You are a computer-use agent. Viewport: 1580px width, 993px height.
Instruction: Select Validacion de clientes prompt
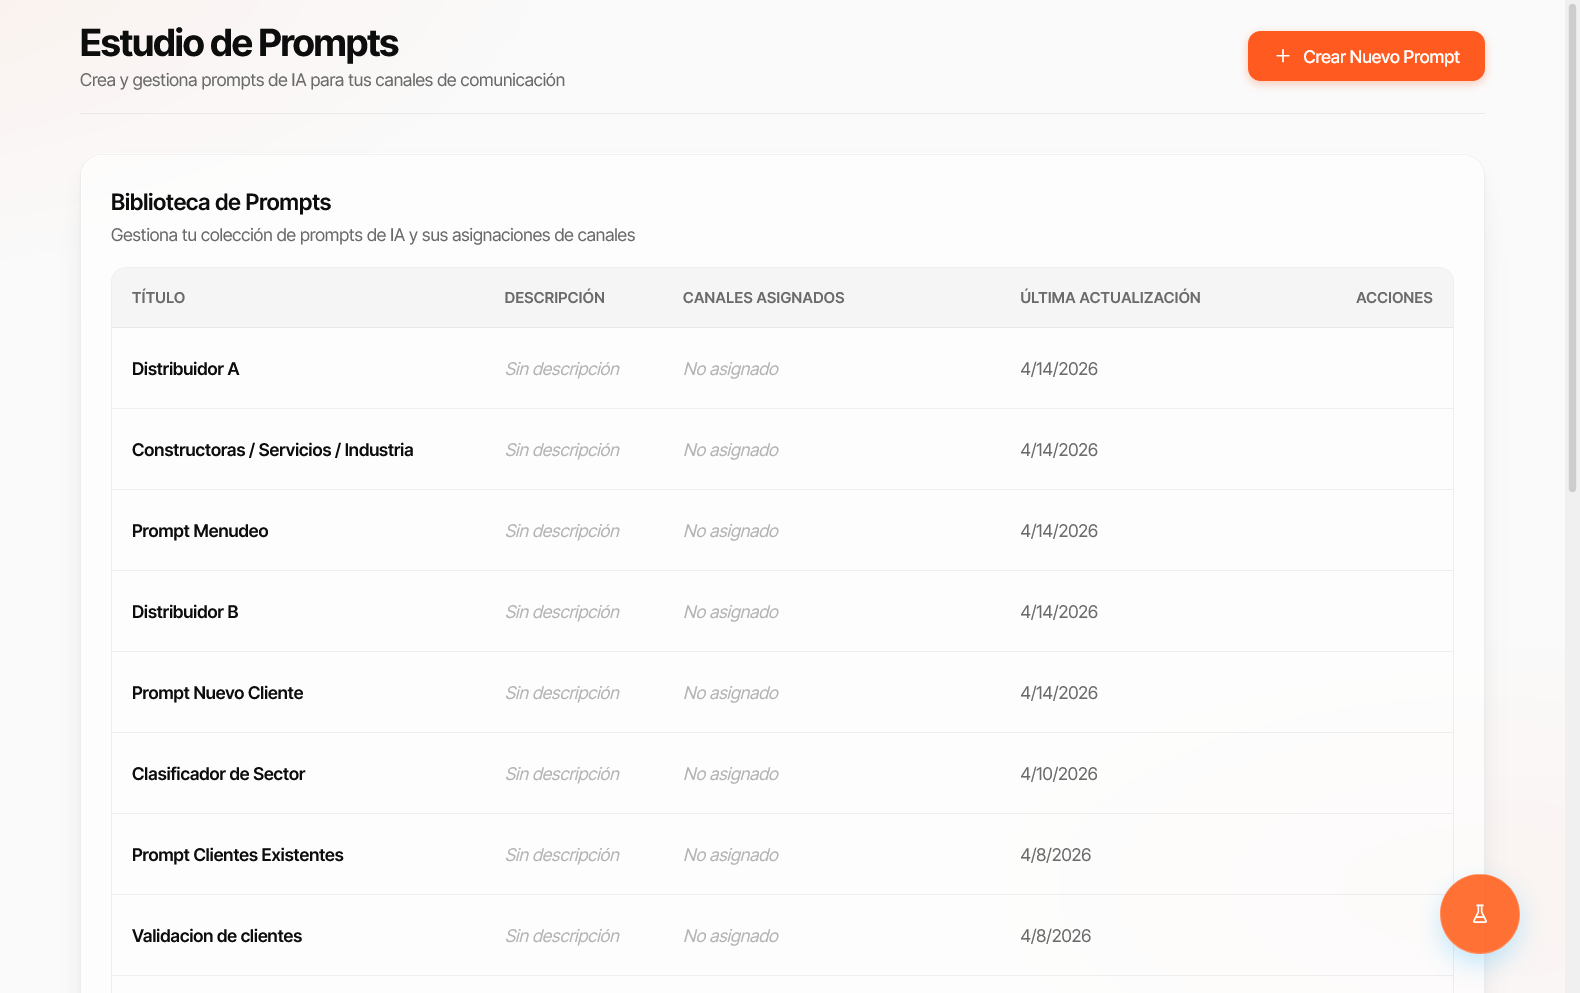(x=782, y=935)
